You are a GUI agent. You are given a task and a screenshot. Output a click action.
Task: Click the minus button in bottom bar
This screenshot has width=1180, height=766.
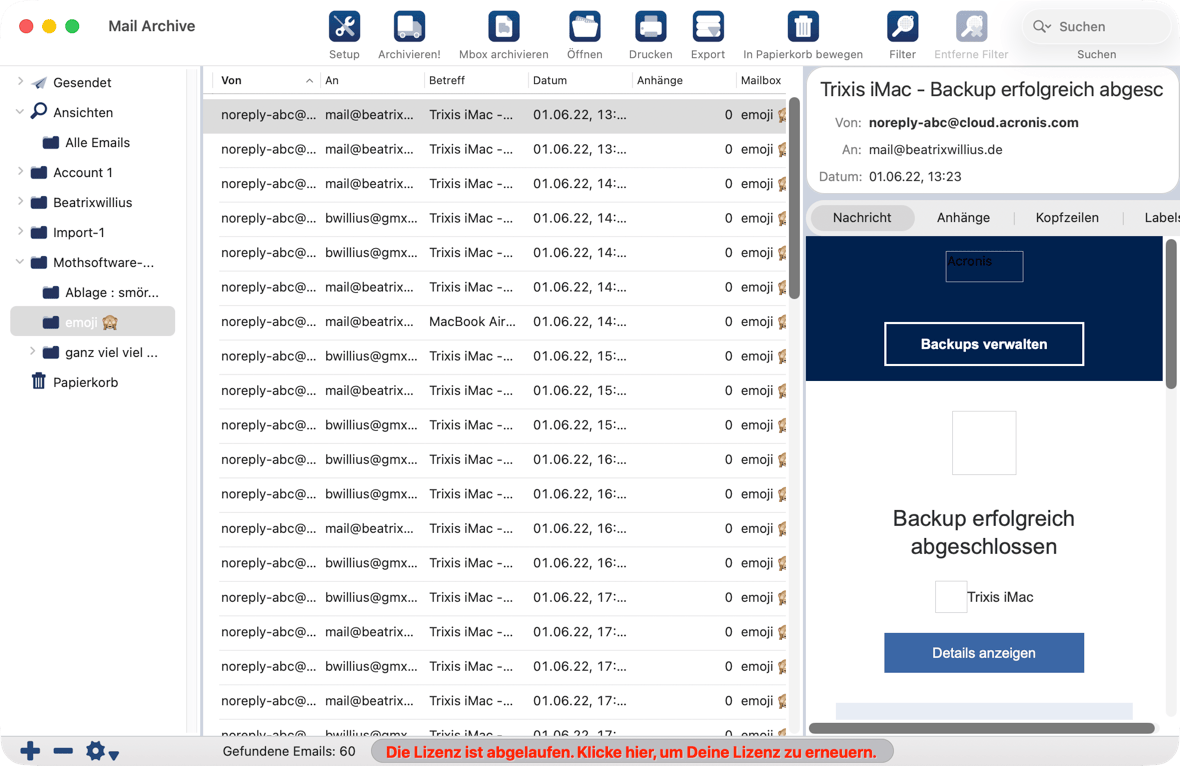tap(63, 750)
